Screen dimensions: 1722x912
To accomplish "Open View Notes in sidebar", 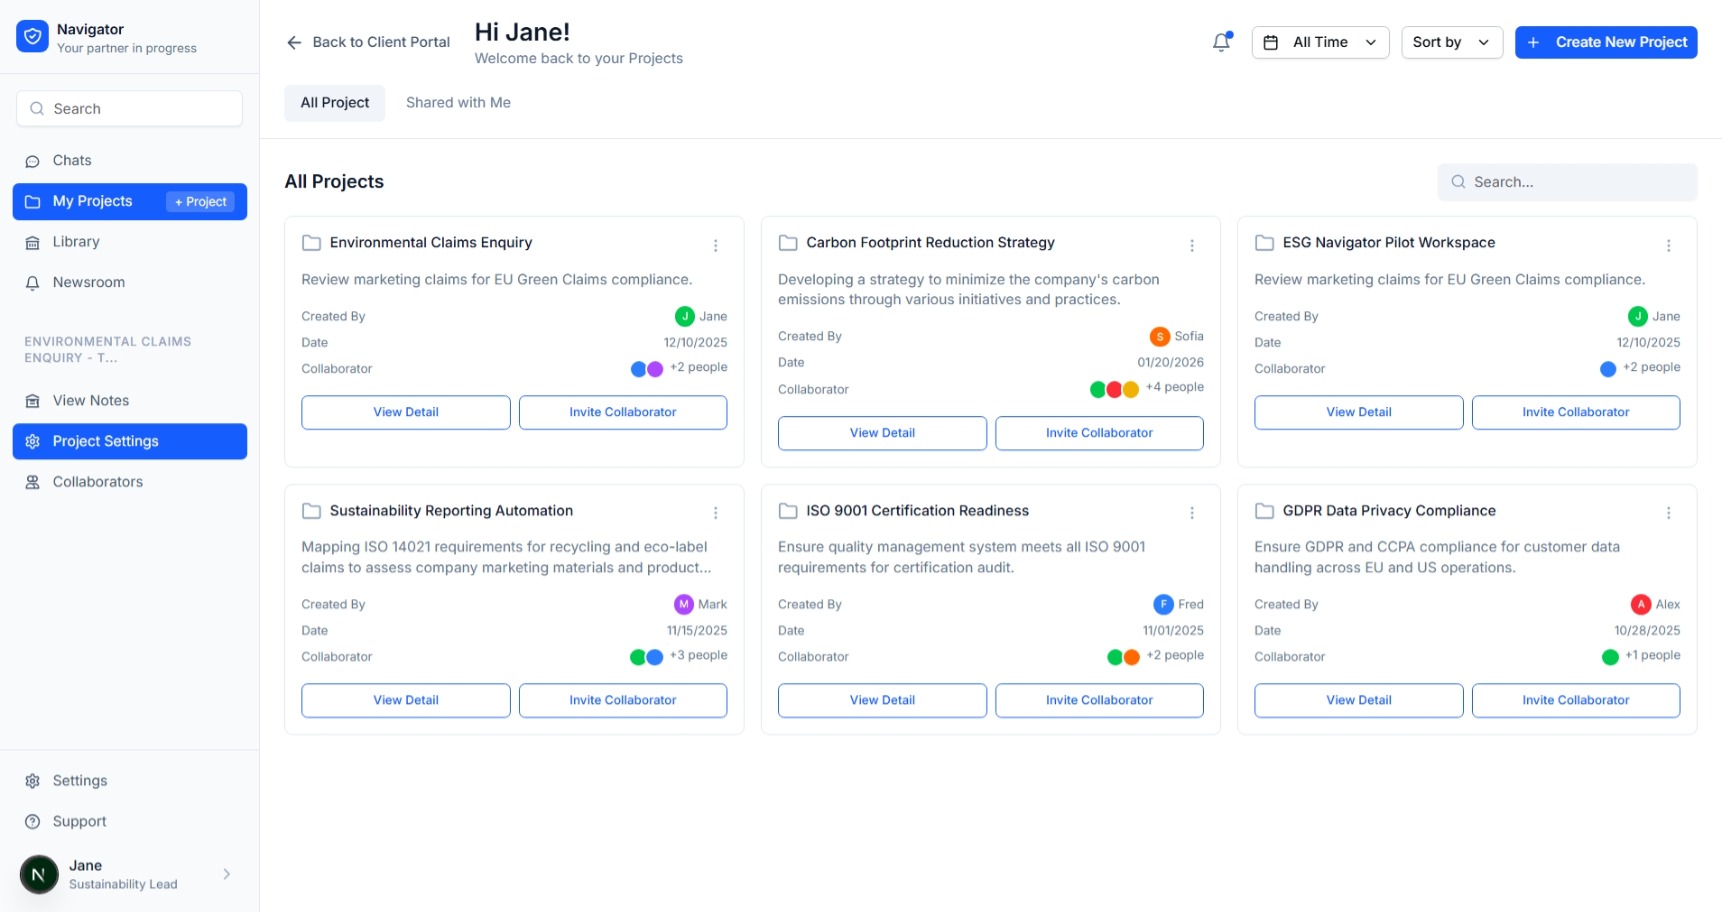I will pyautogui.click(x=90, y=401).
